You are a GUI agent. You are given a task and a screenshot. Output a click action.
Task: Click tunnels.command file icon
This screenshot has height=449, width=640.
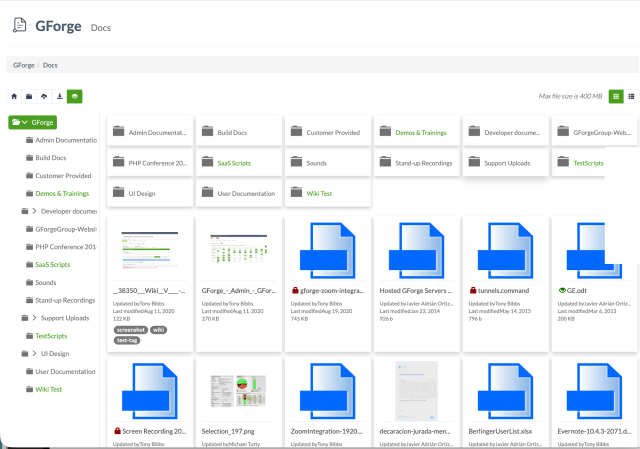(x=506, y=251)
